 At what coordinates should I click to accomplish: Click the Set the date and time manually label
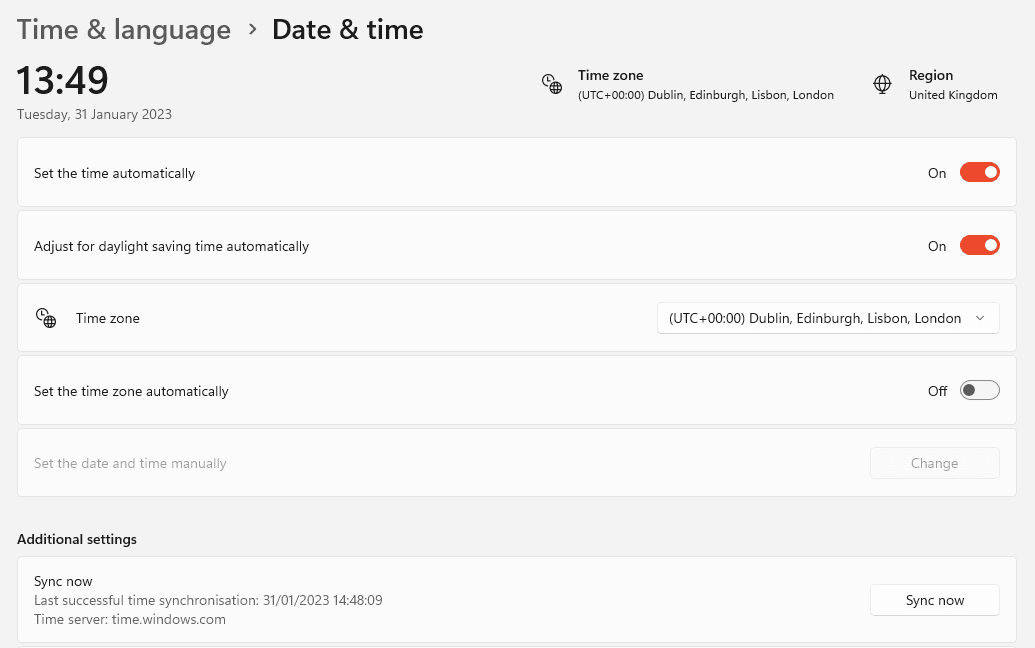[x=130, y=463]
